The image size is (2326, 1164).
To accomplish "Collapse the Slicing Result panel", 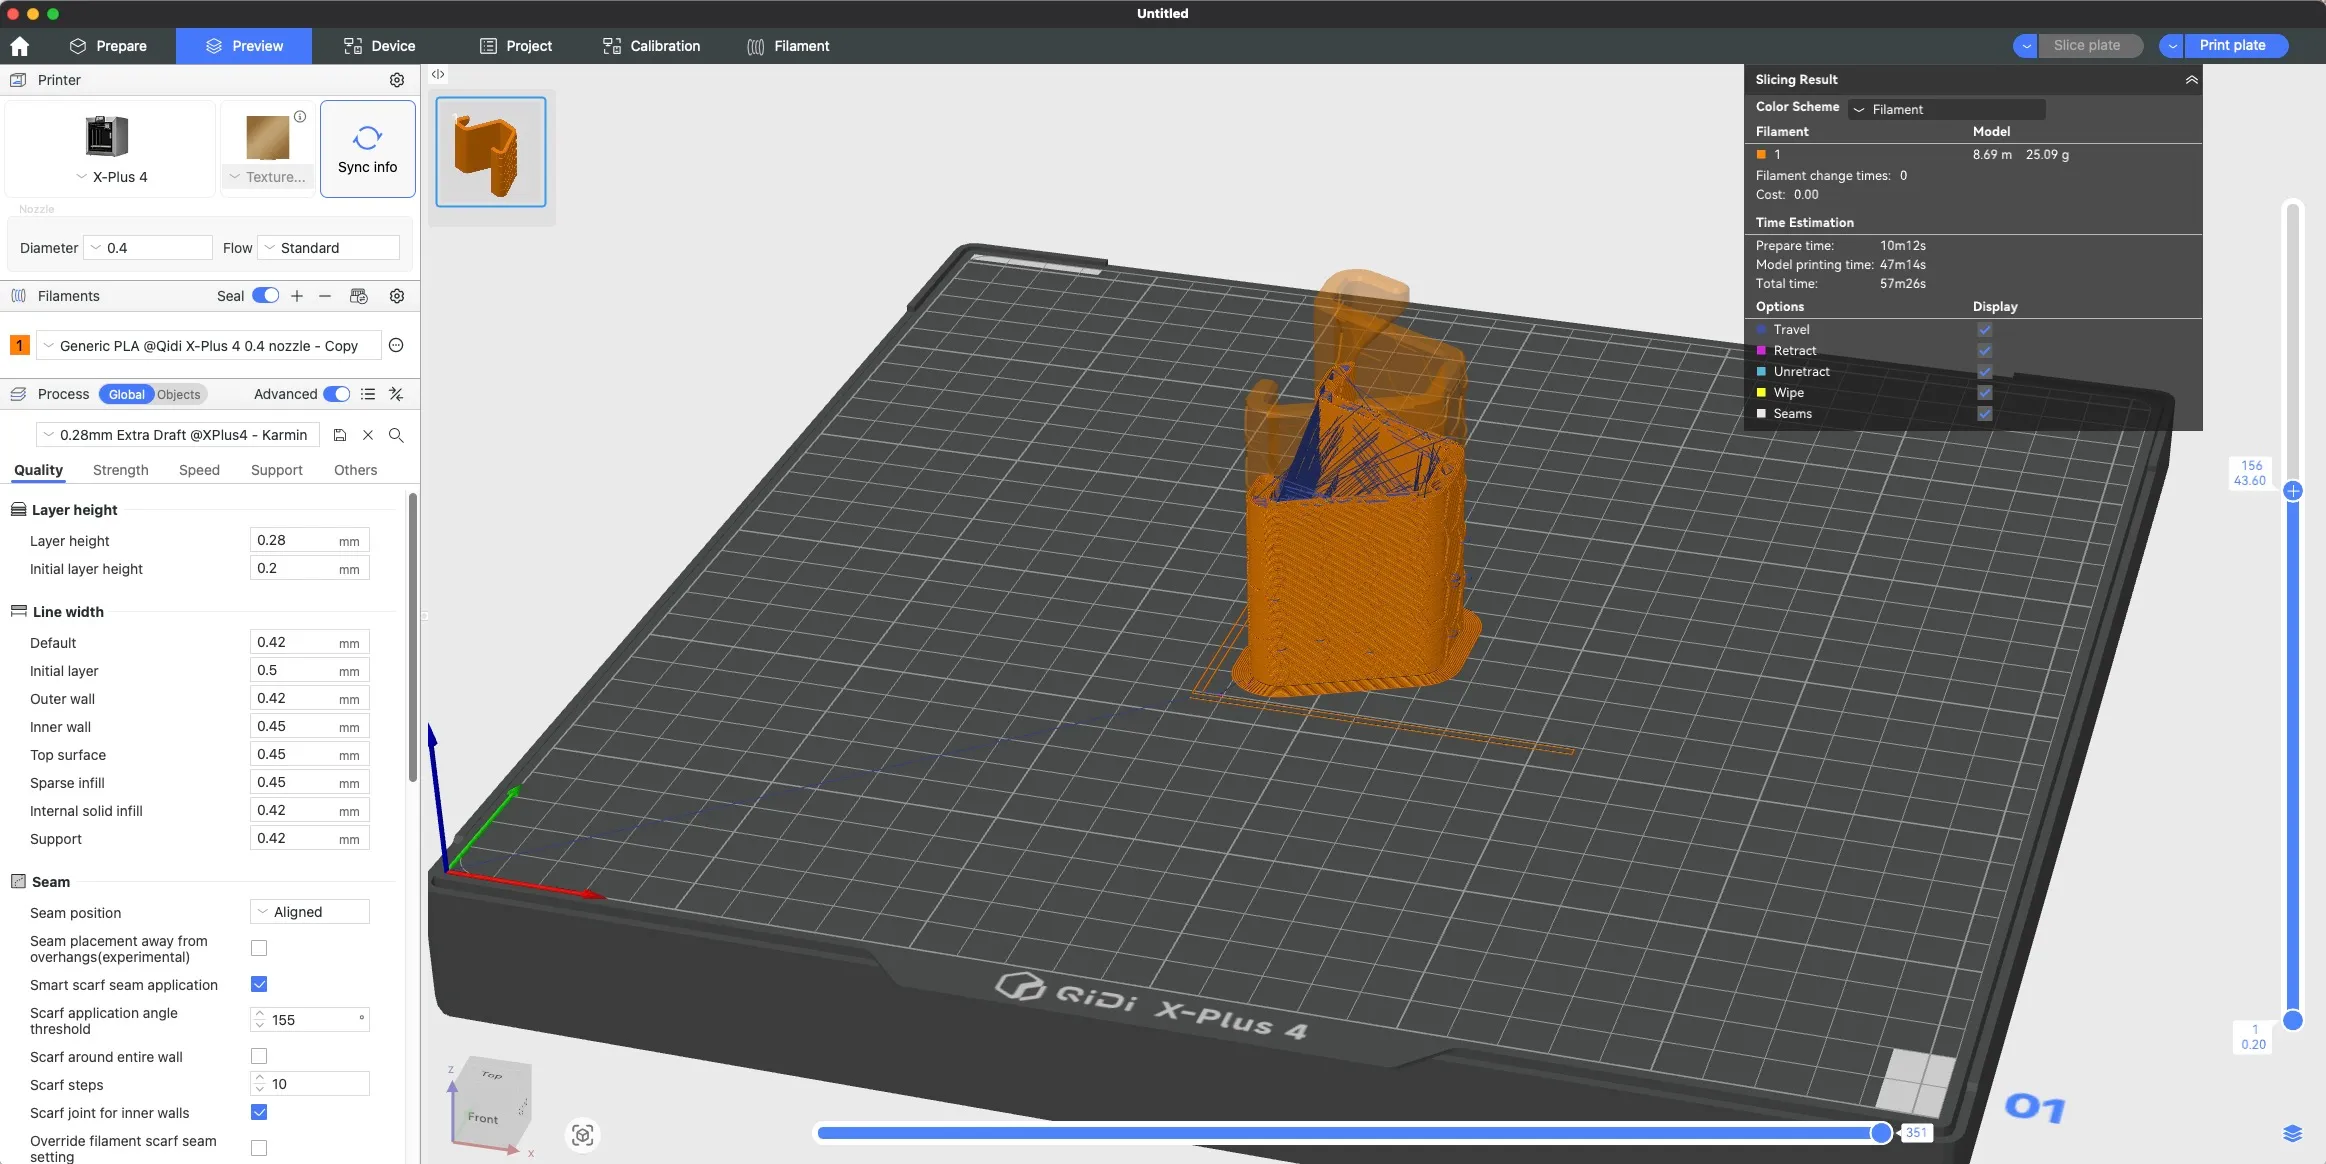I will (x=2191, y=80).
